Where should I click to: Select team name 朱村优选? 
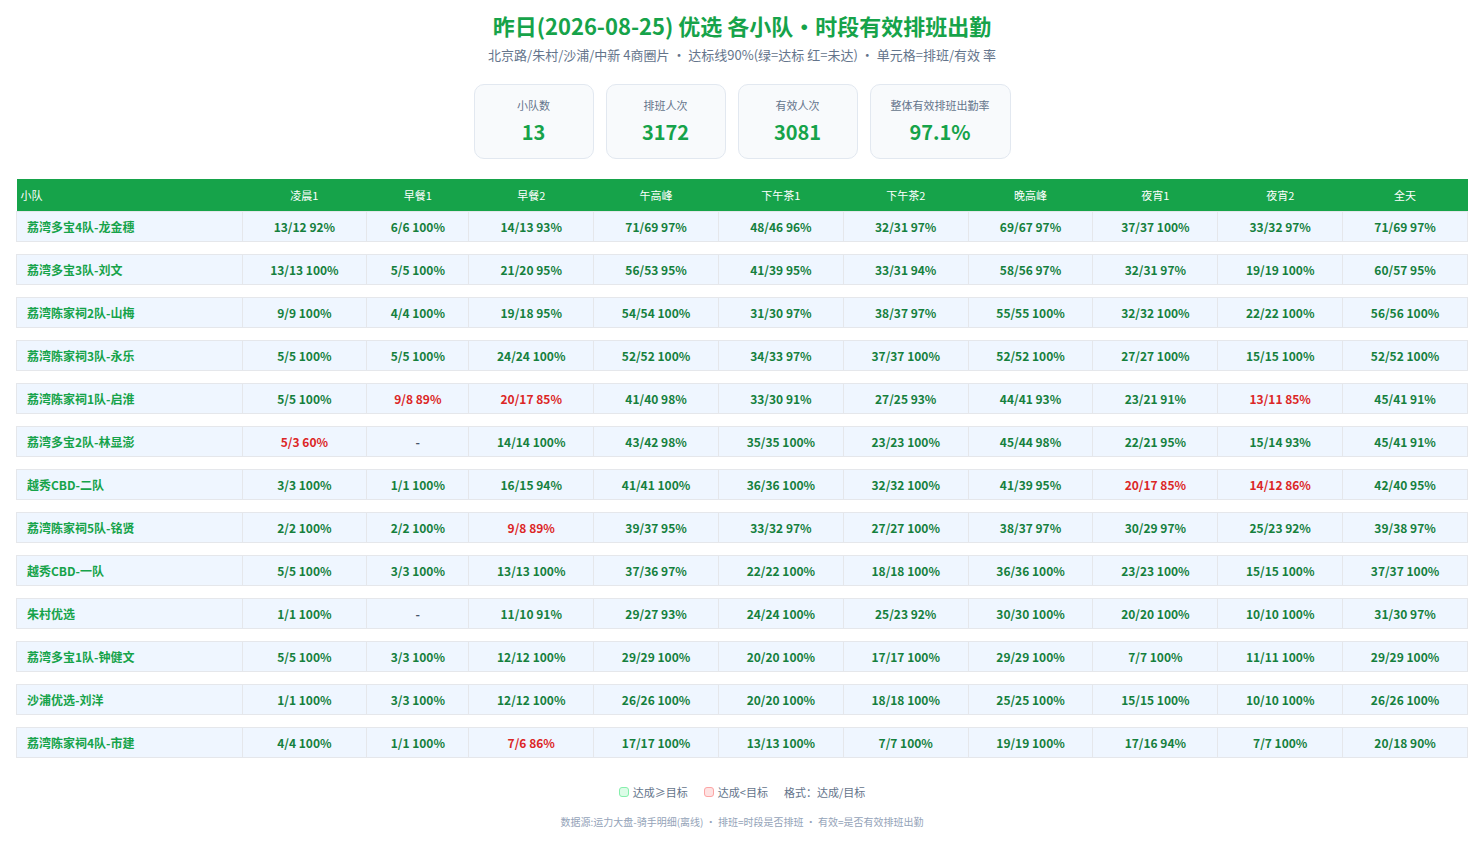tap(51, 614)
